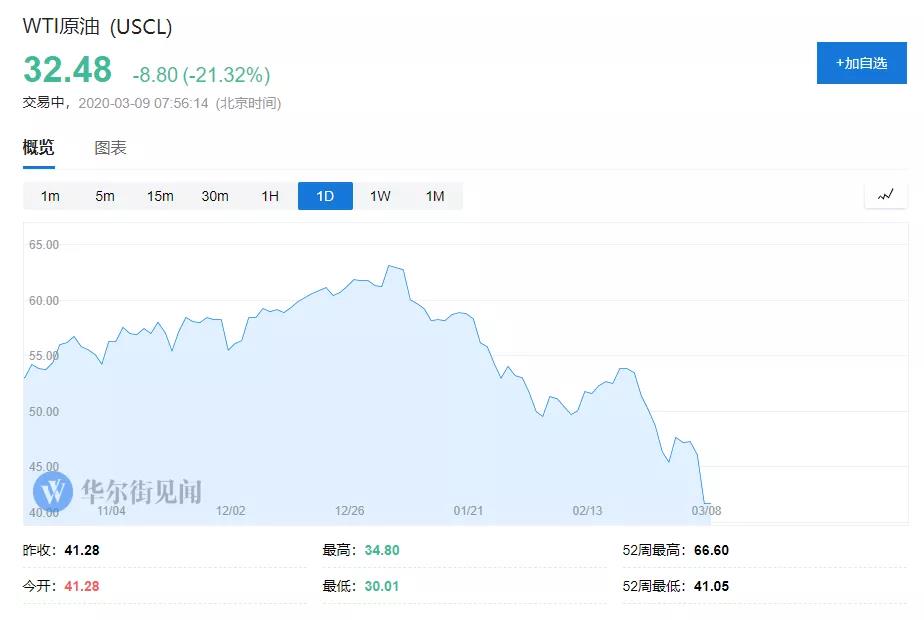Viewport: 924px width, 620px height.
Task: Switch to the 概览 overview tab
Action: 39,148
